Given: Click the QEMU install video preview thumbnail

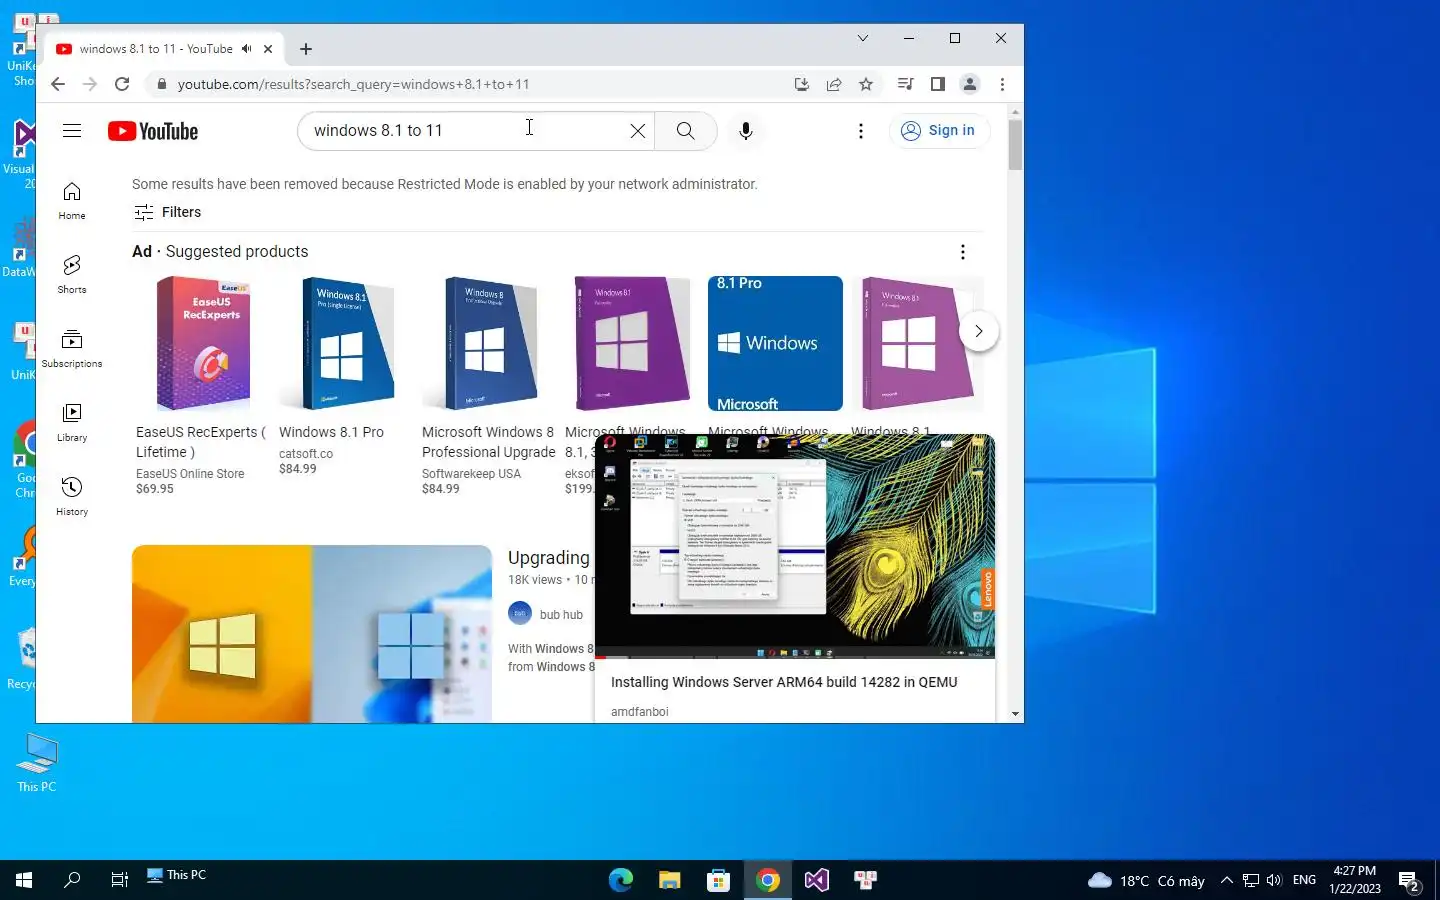Looking at the screenshot, I should (x=795, y=547).
